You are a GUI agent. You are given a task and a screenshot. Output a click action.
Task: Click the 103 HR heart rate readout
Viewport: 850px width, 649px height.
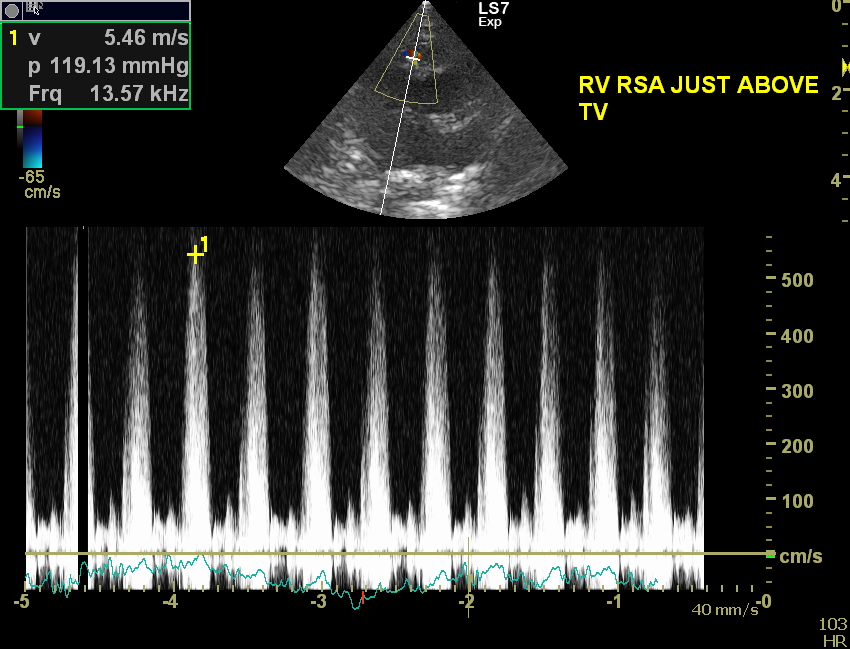pyautogui.click(x=831, y=632)
